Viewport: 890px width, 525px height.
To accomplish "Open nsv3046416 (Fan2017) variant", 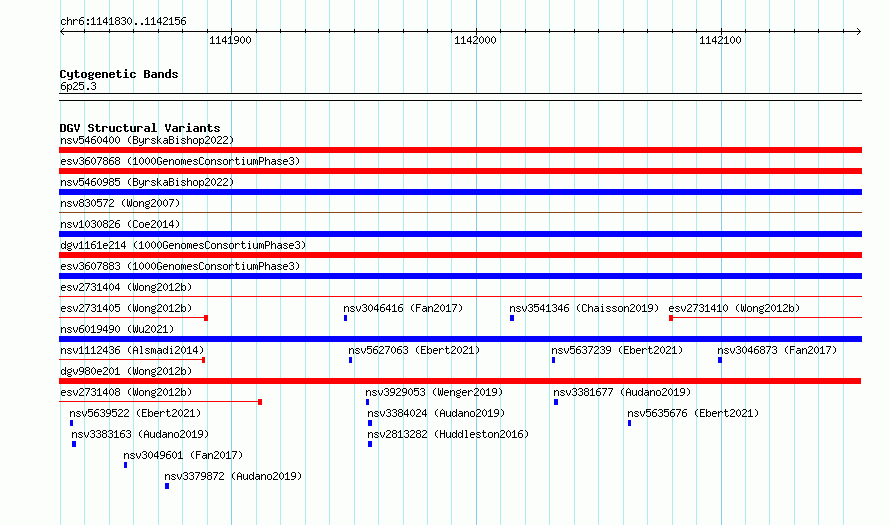I will pyautogui.click(x=403, y=308).
